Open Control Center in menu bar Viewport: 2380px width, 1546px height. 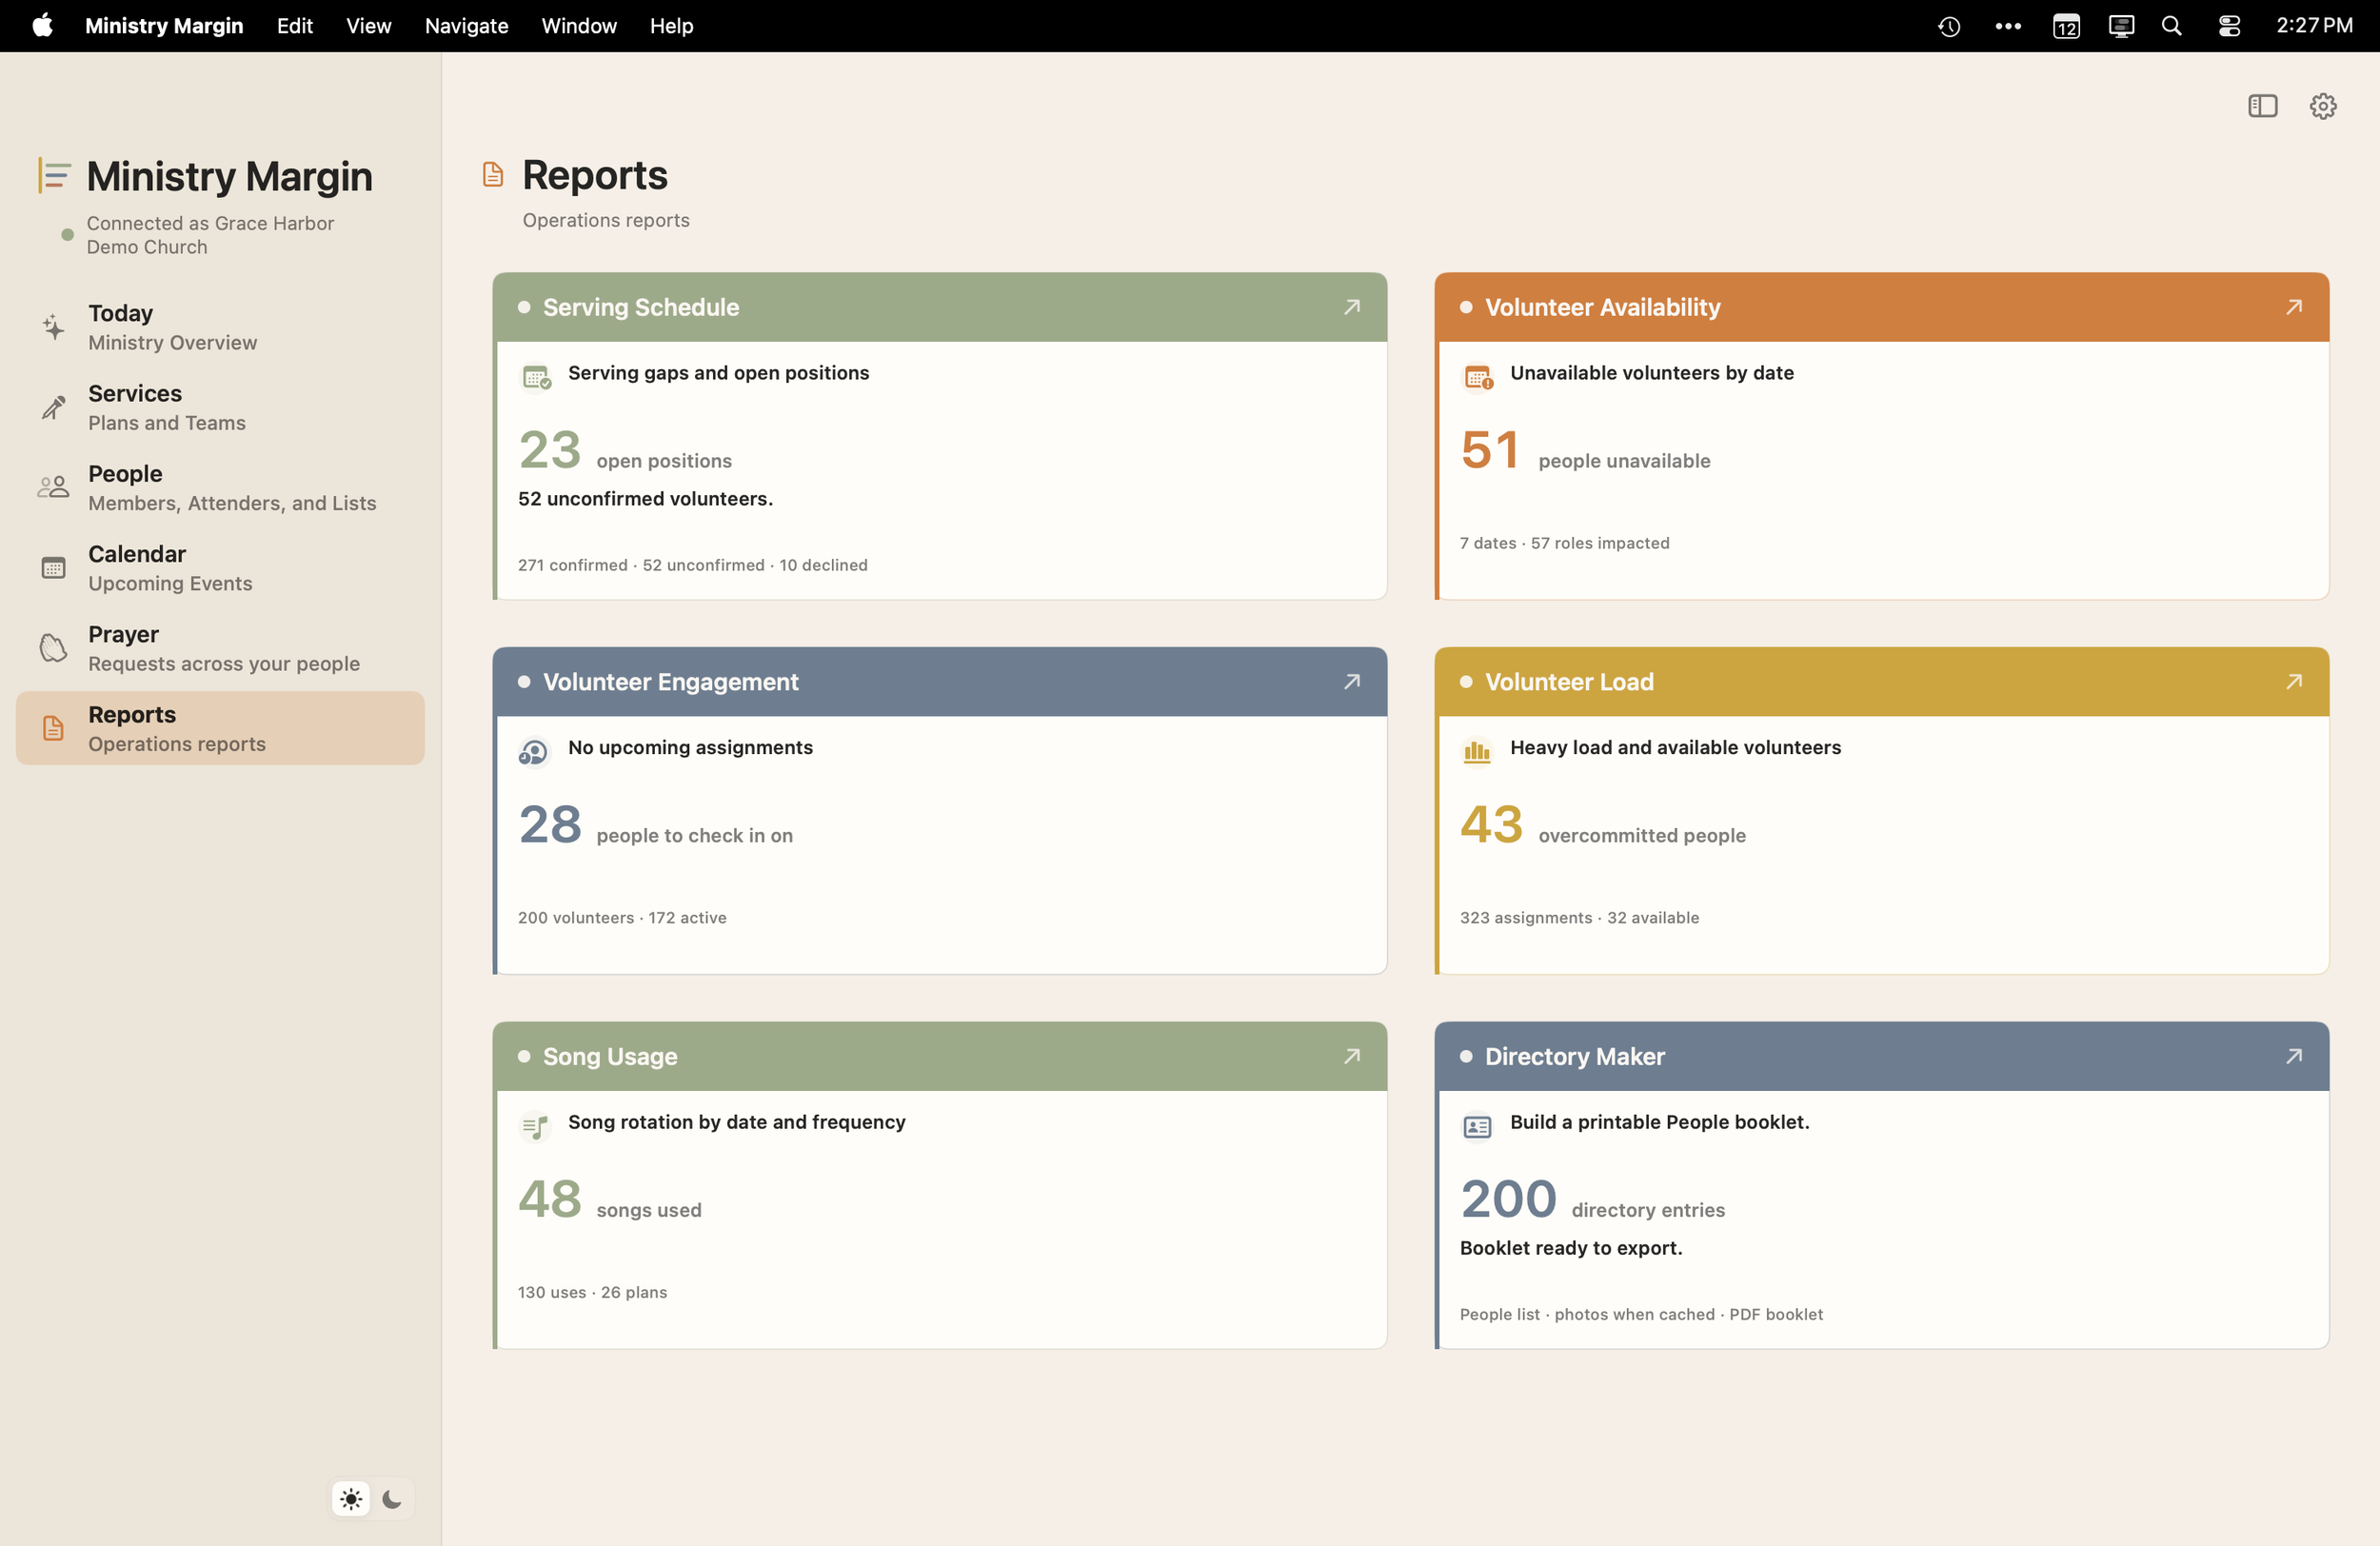pyautogui.click(x=2229, y=26)
